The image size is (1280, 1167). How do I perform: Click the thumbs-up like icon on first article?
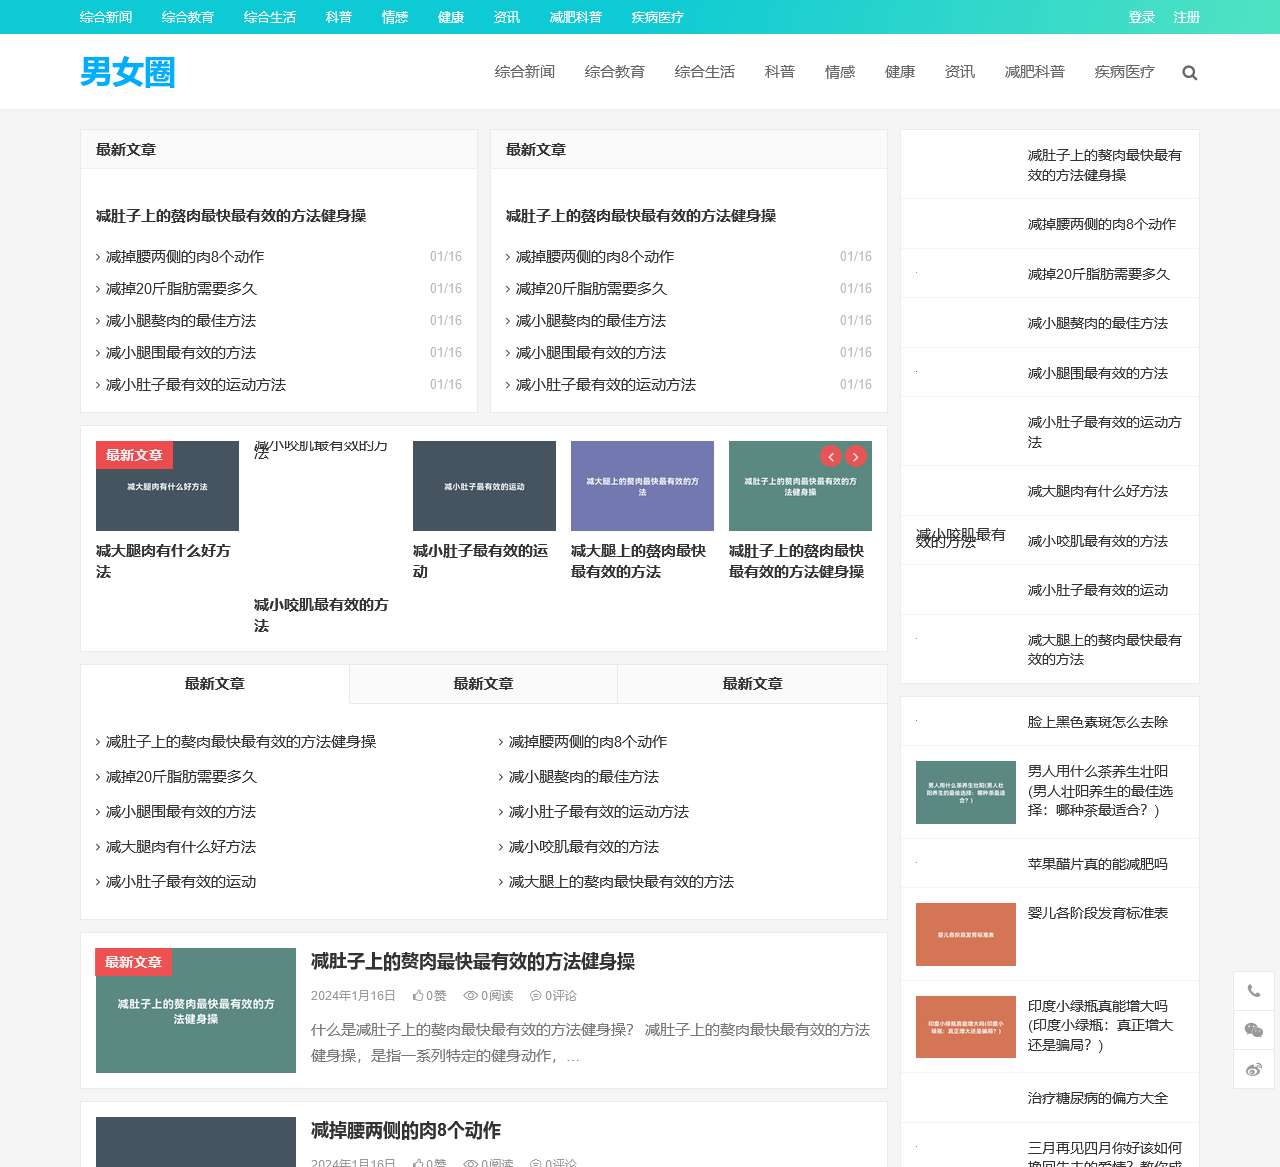[x=418, y=996]
